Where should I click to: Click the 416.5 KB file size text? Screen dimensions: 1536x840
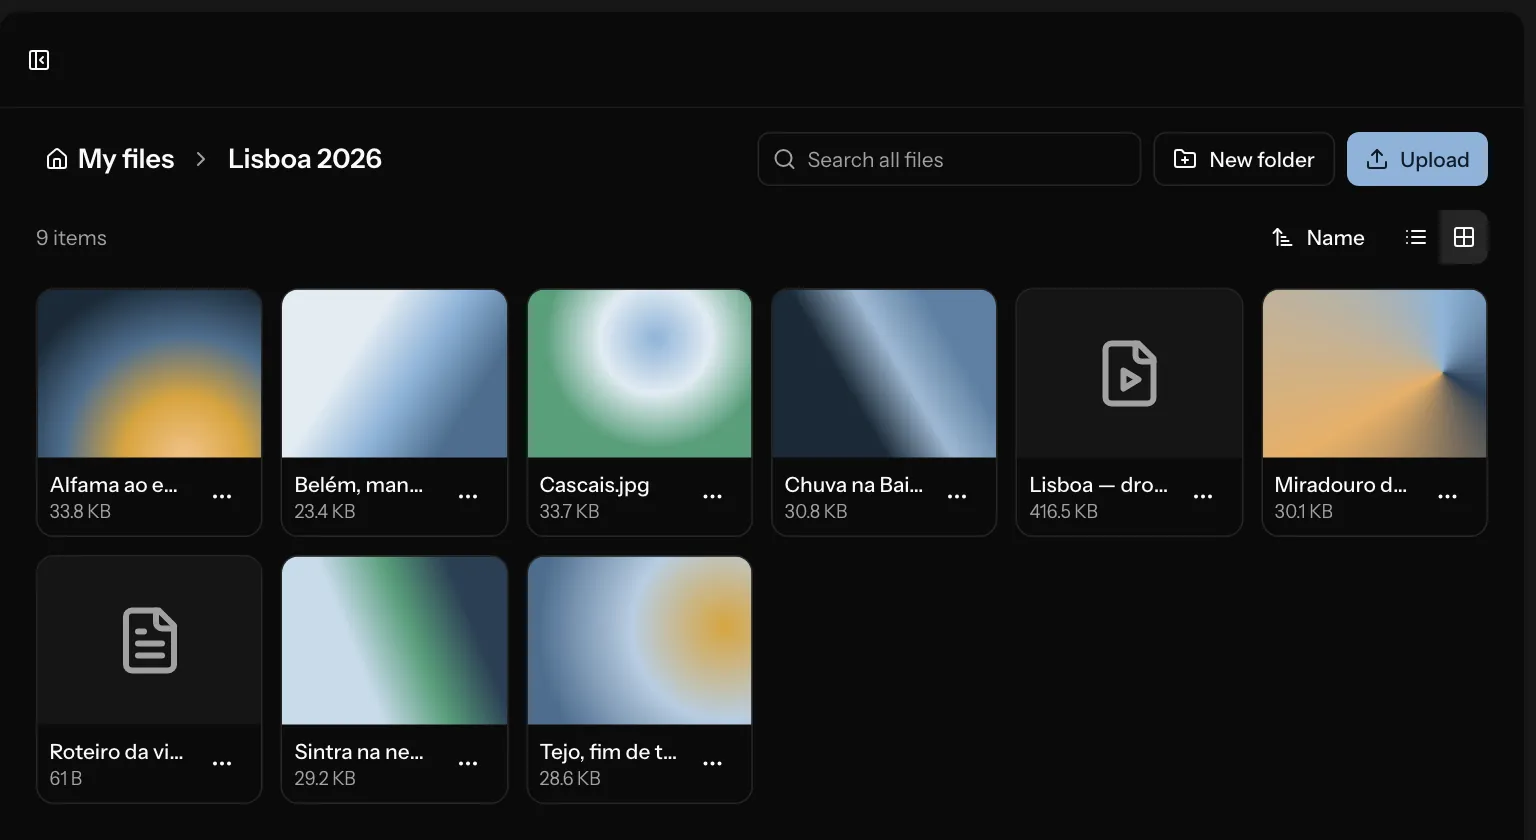click(x=1063, y=511)
